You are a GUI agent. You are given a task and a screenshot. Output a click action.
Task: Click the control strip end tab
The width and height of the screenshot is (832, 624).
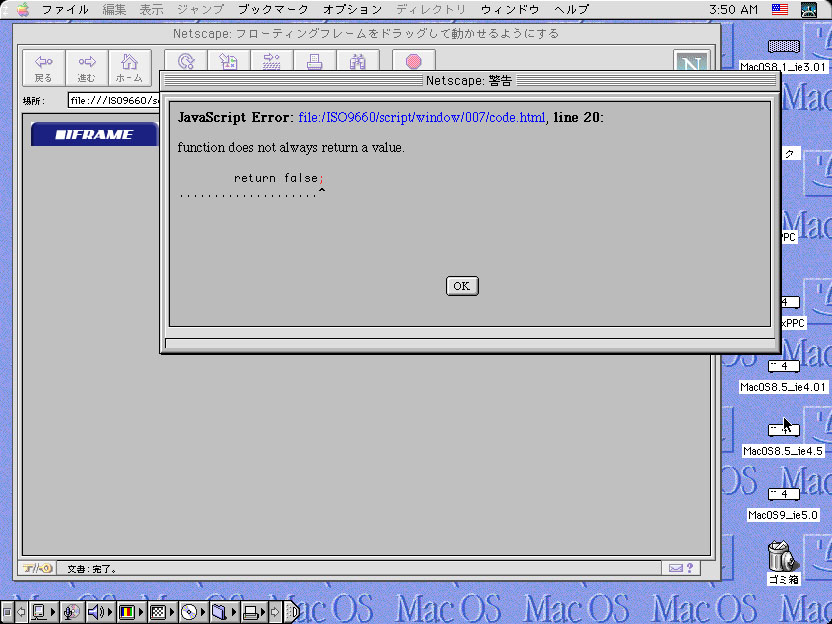[x=291, y=612]
